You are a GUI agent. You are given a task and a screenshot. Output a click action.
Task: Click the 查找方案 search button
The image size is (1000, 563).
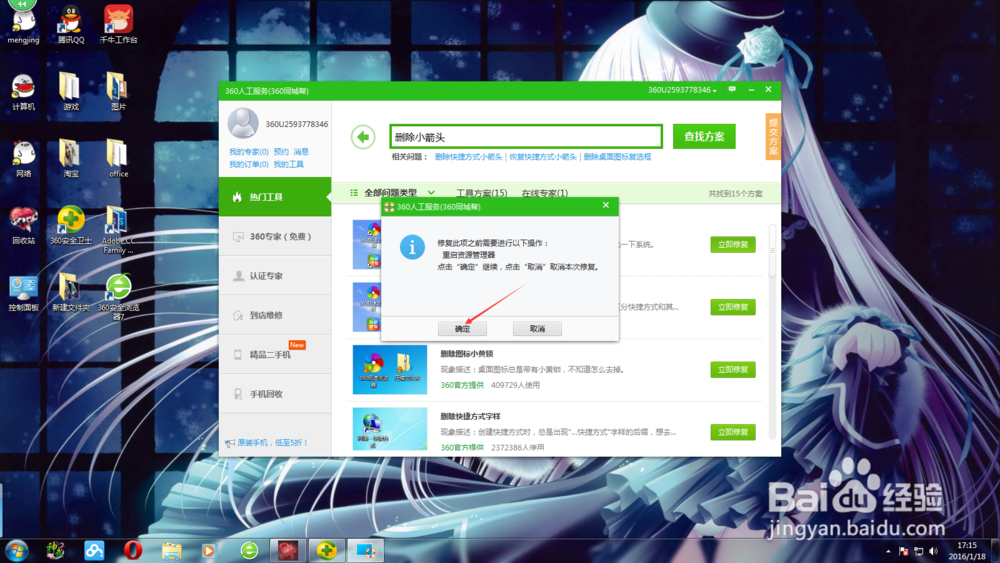704,136
